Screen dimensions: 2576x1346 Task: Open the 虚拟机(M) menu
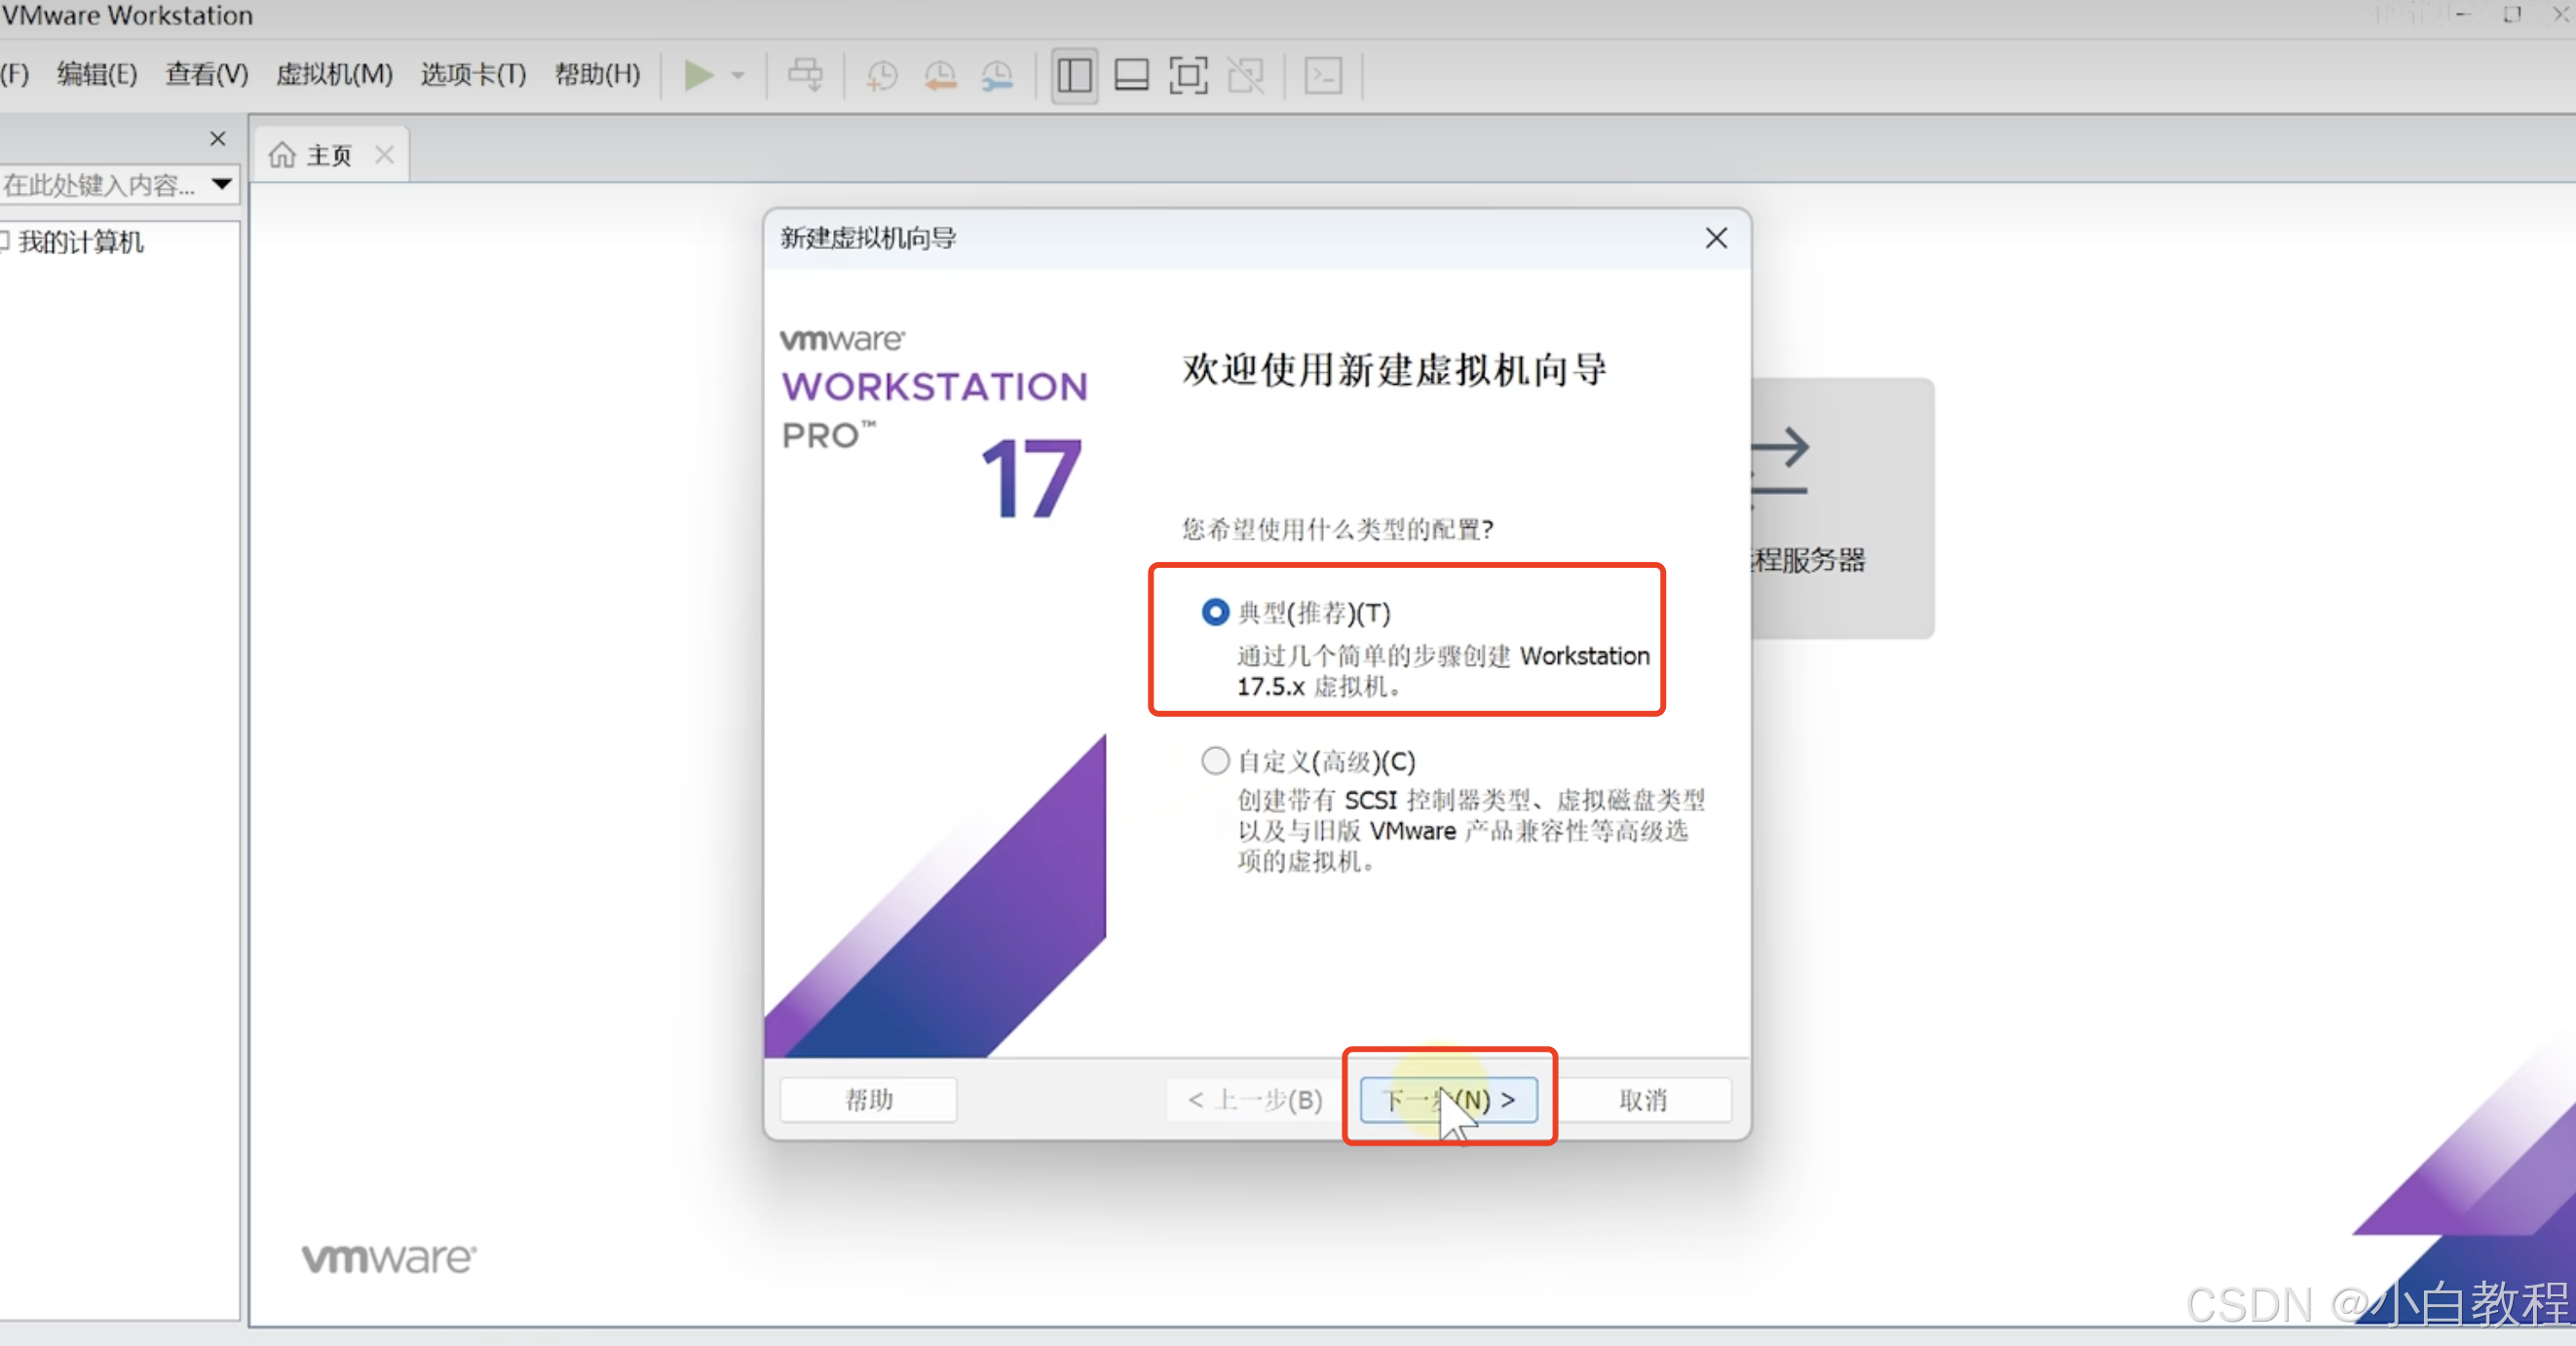334,74
